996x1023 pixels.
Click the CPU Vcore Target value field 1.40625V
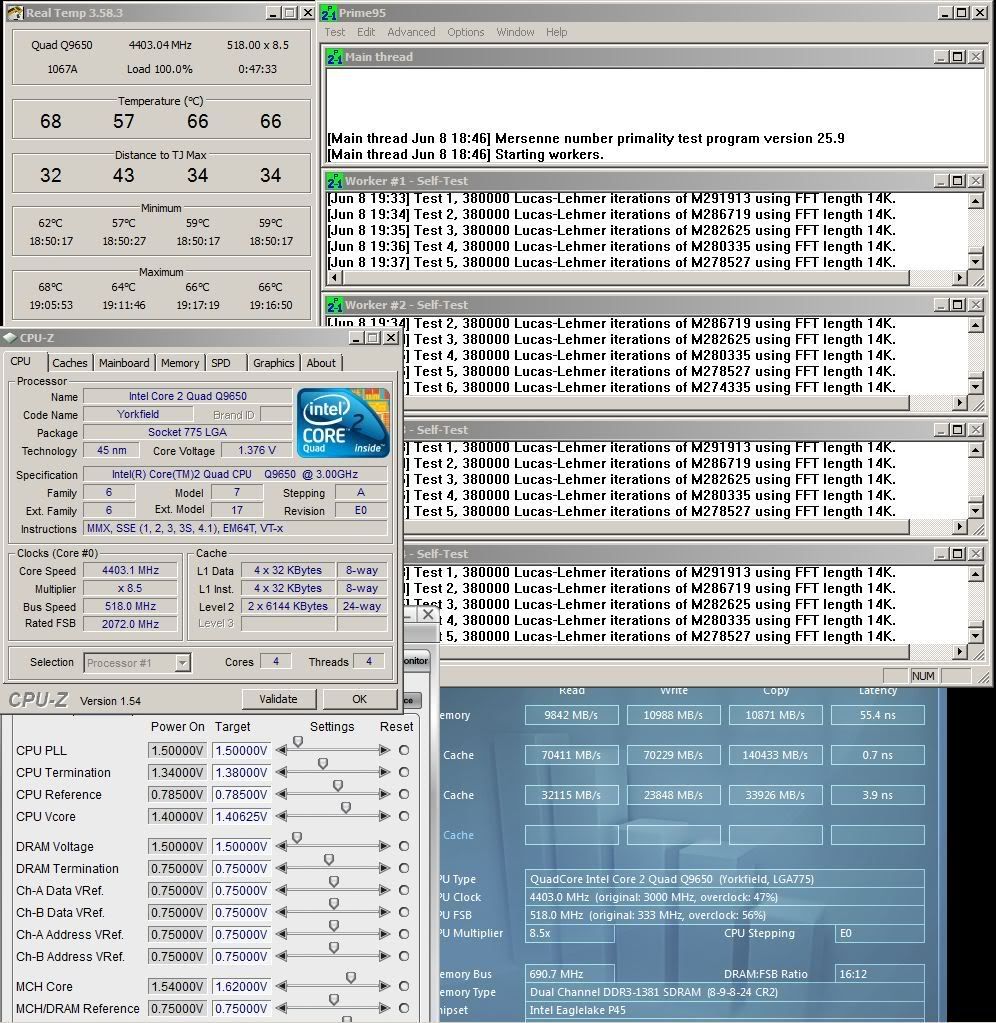(241, 817)
